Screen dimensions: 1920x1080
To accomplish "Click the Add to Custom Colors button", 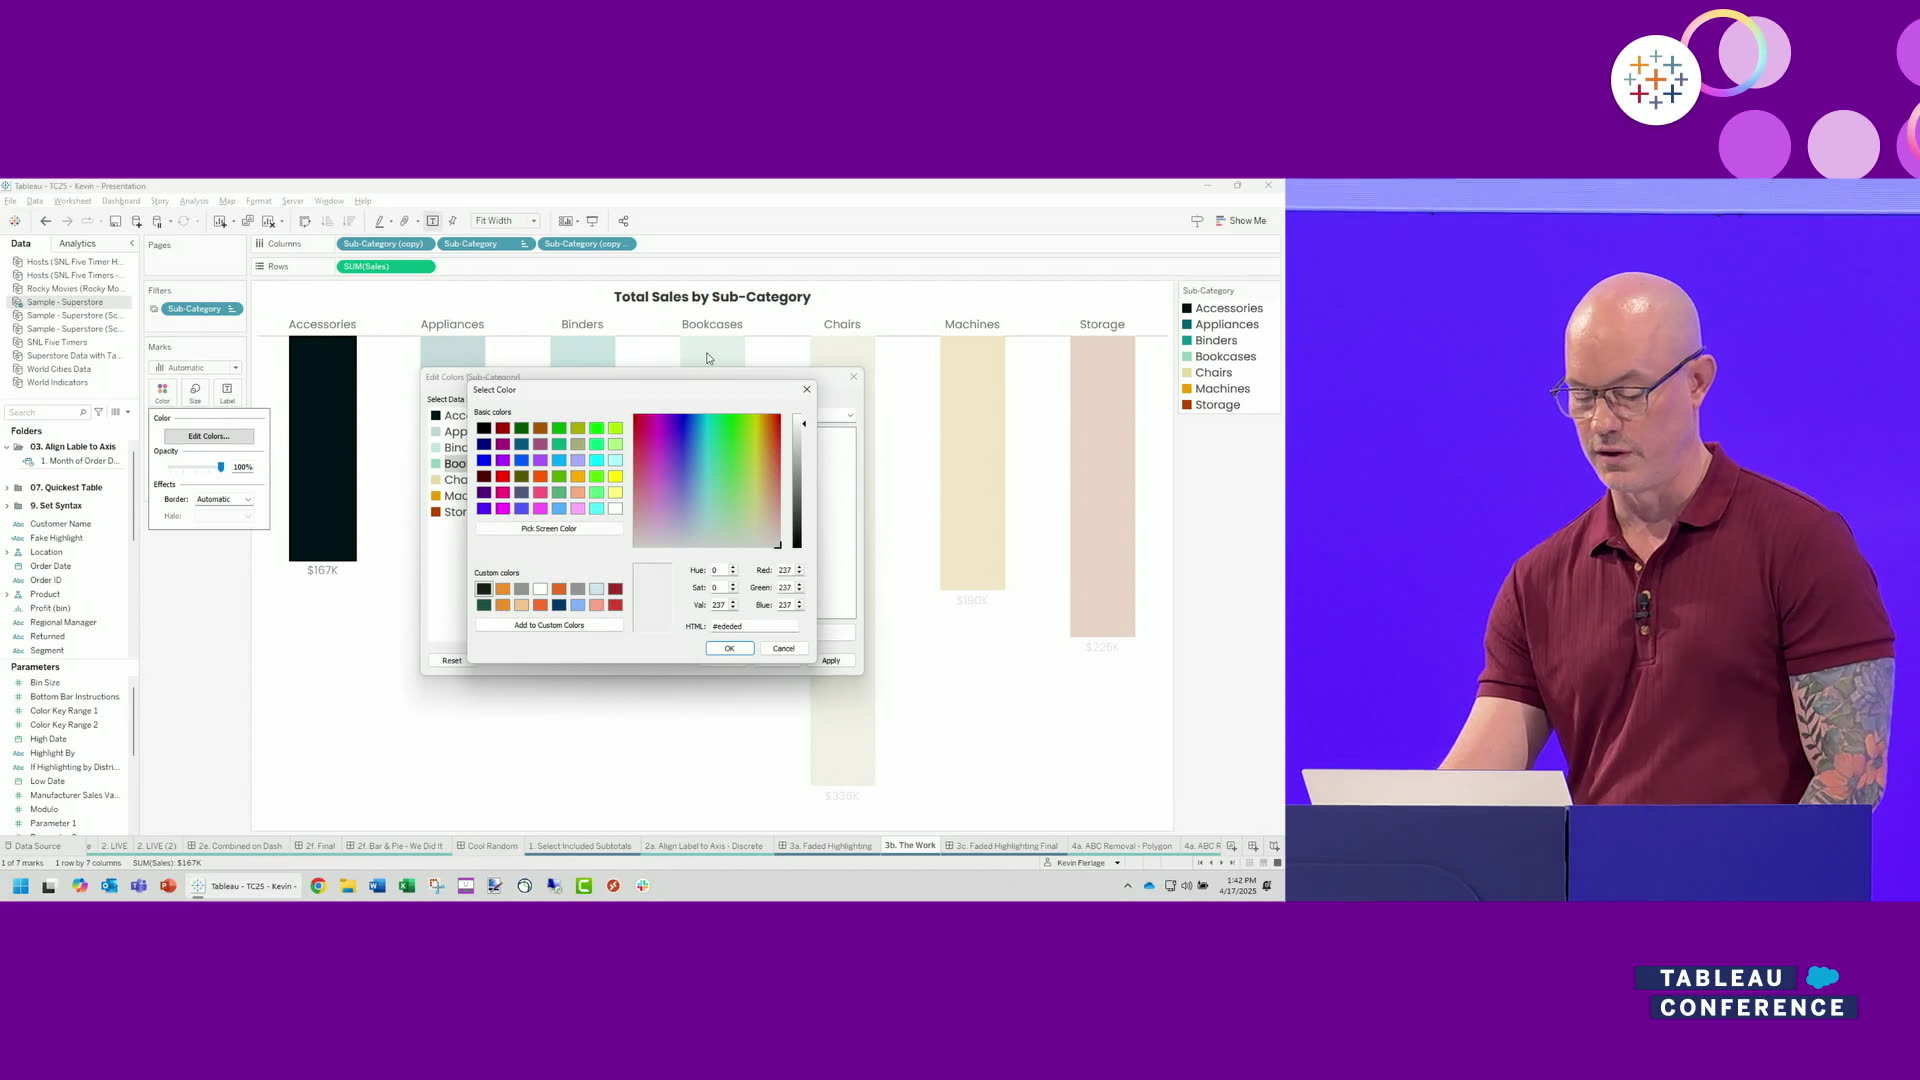I will [548, 625].
